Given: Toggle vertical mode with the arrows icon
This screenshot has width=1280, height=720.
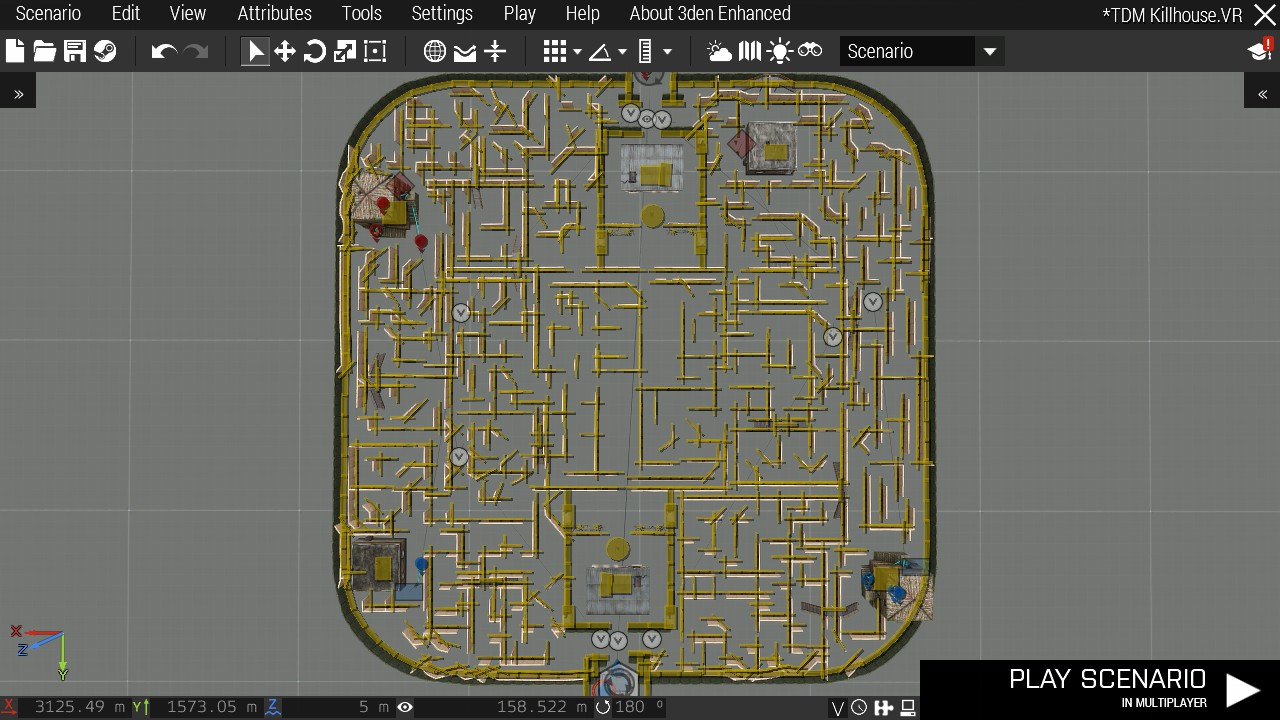Looking at the screenshot, I should click(x=495, y=51).
